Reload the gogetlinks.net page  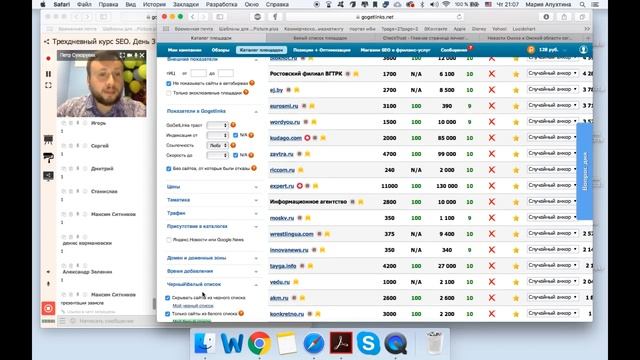point(459,17)
